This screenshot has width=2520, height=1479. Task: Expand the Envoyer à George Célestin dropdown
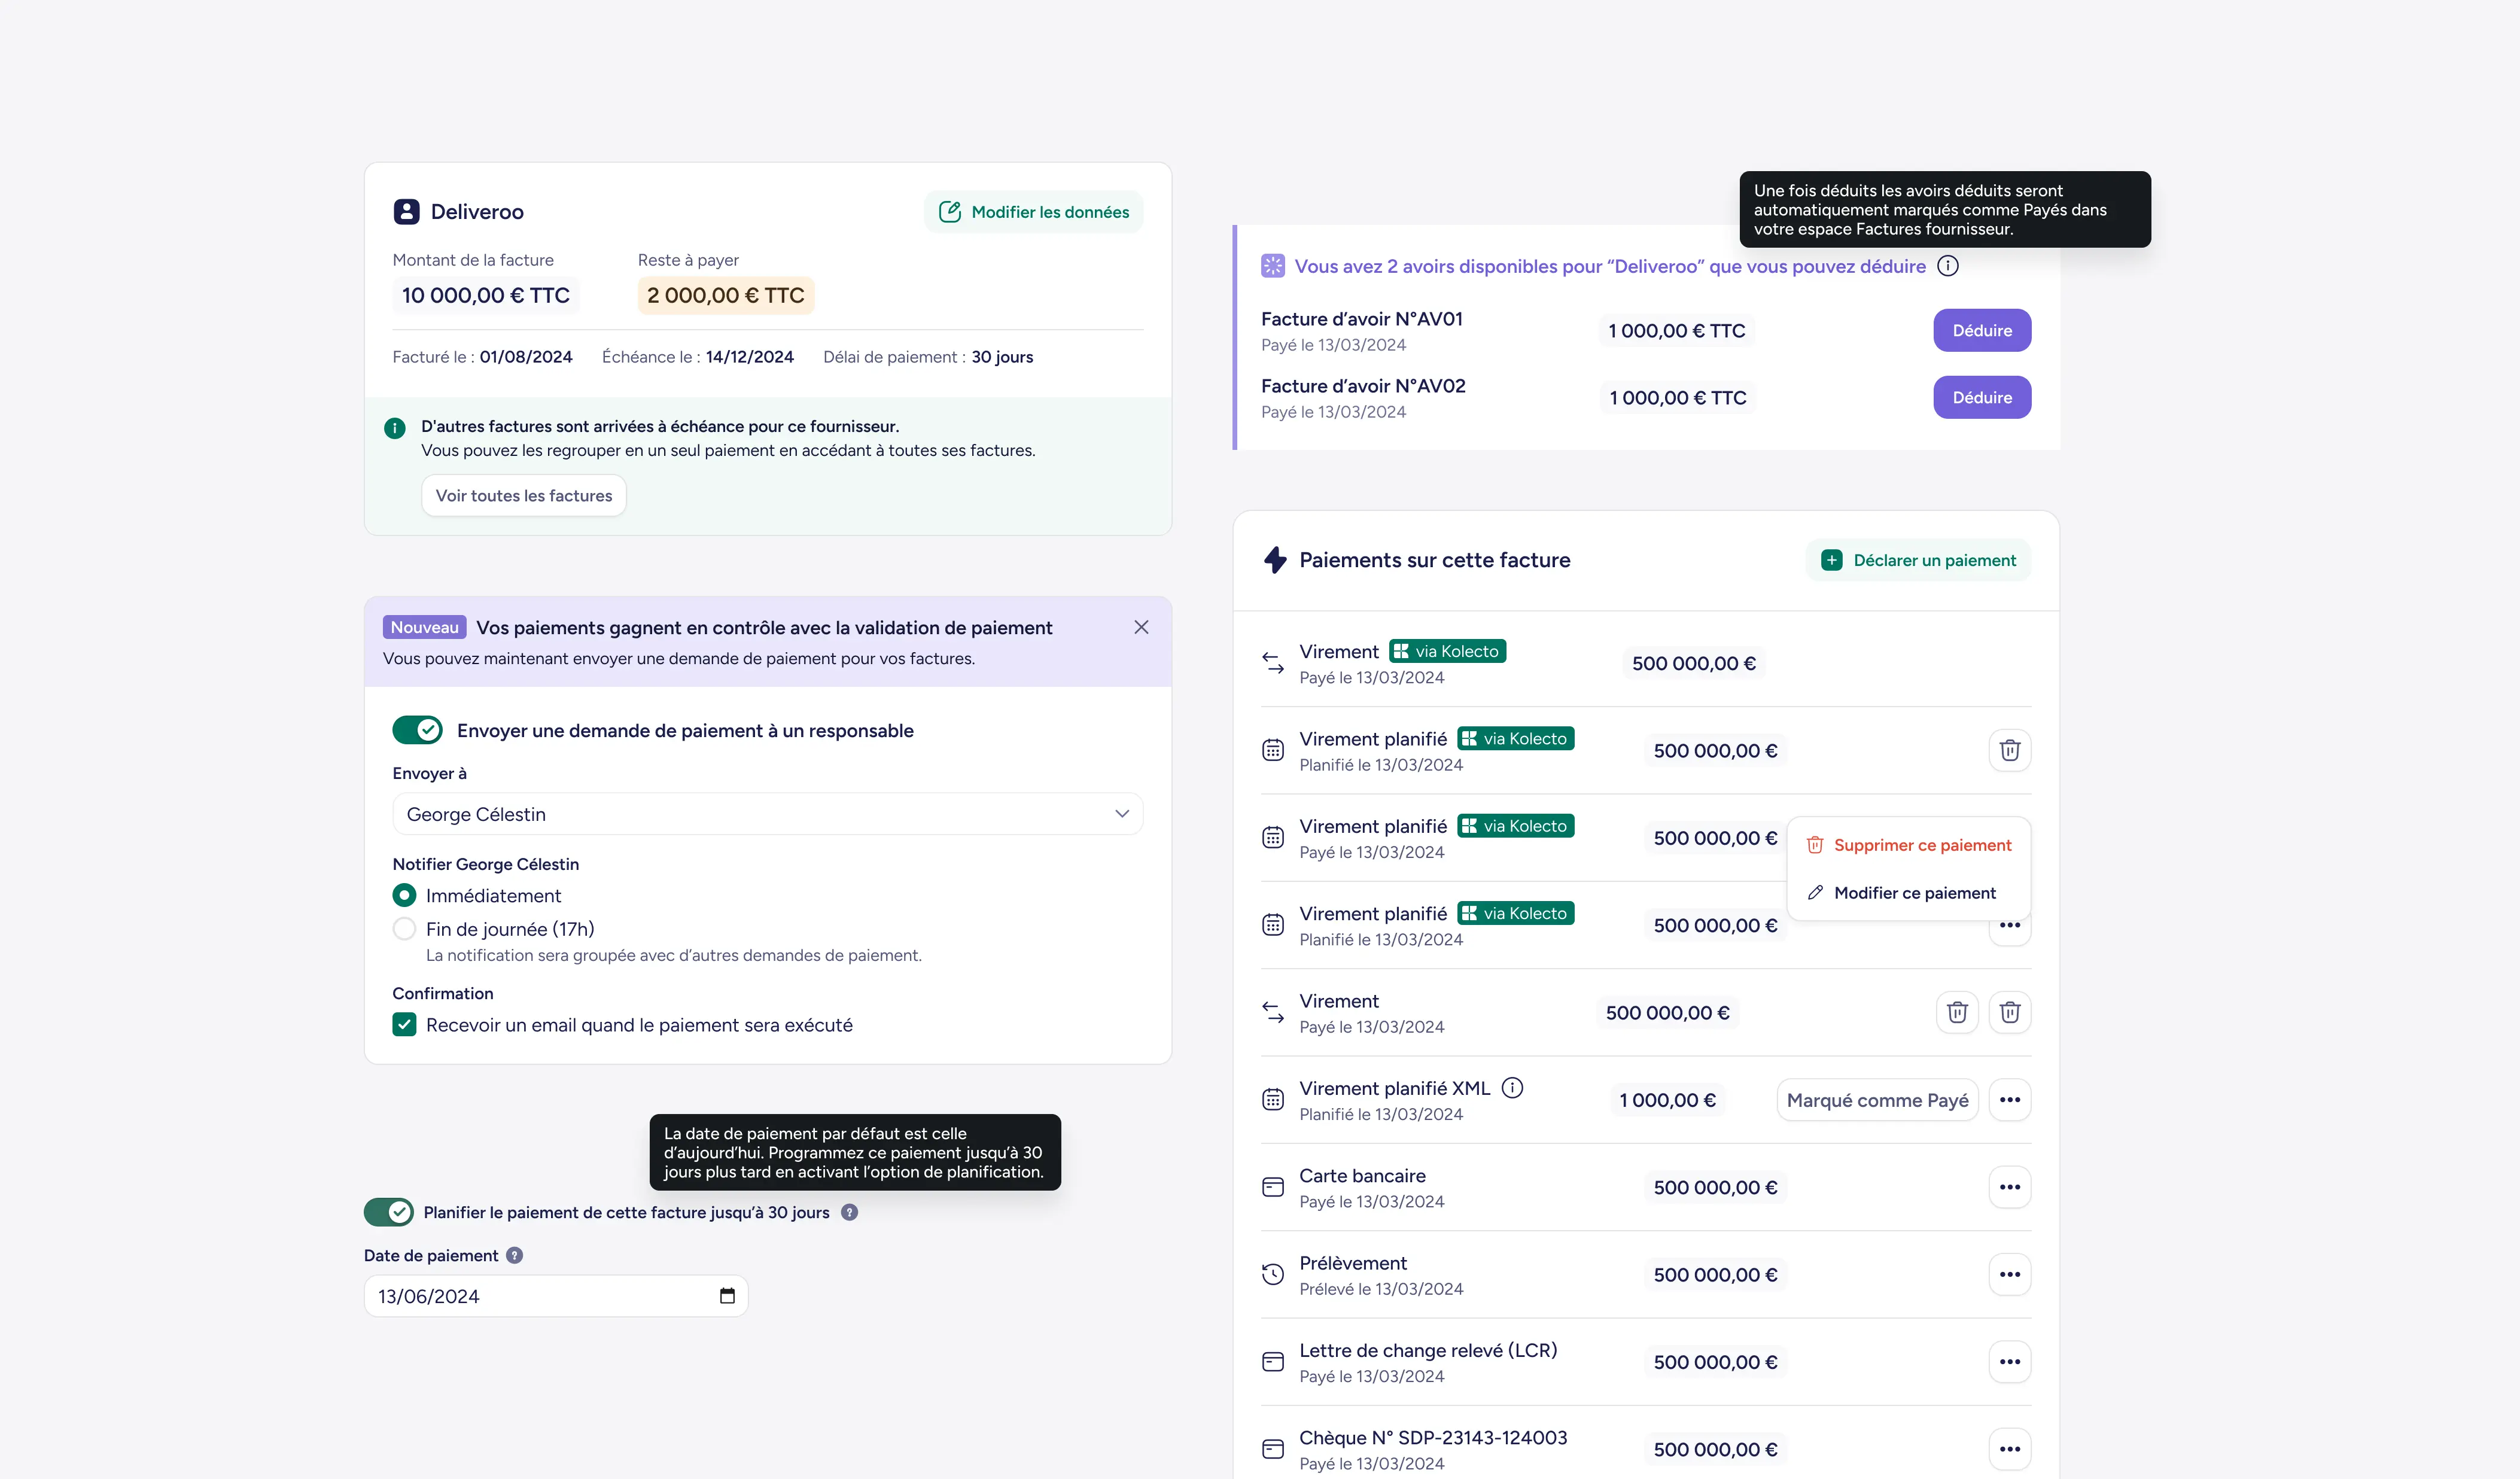[x=767, y=814]
